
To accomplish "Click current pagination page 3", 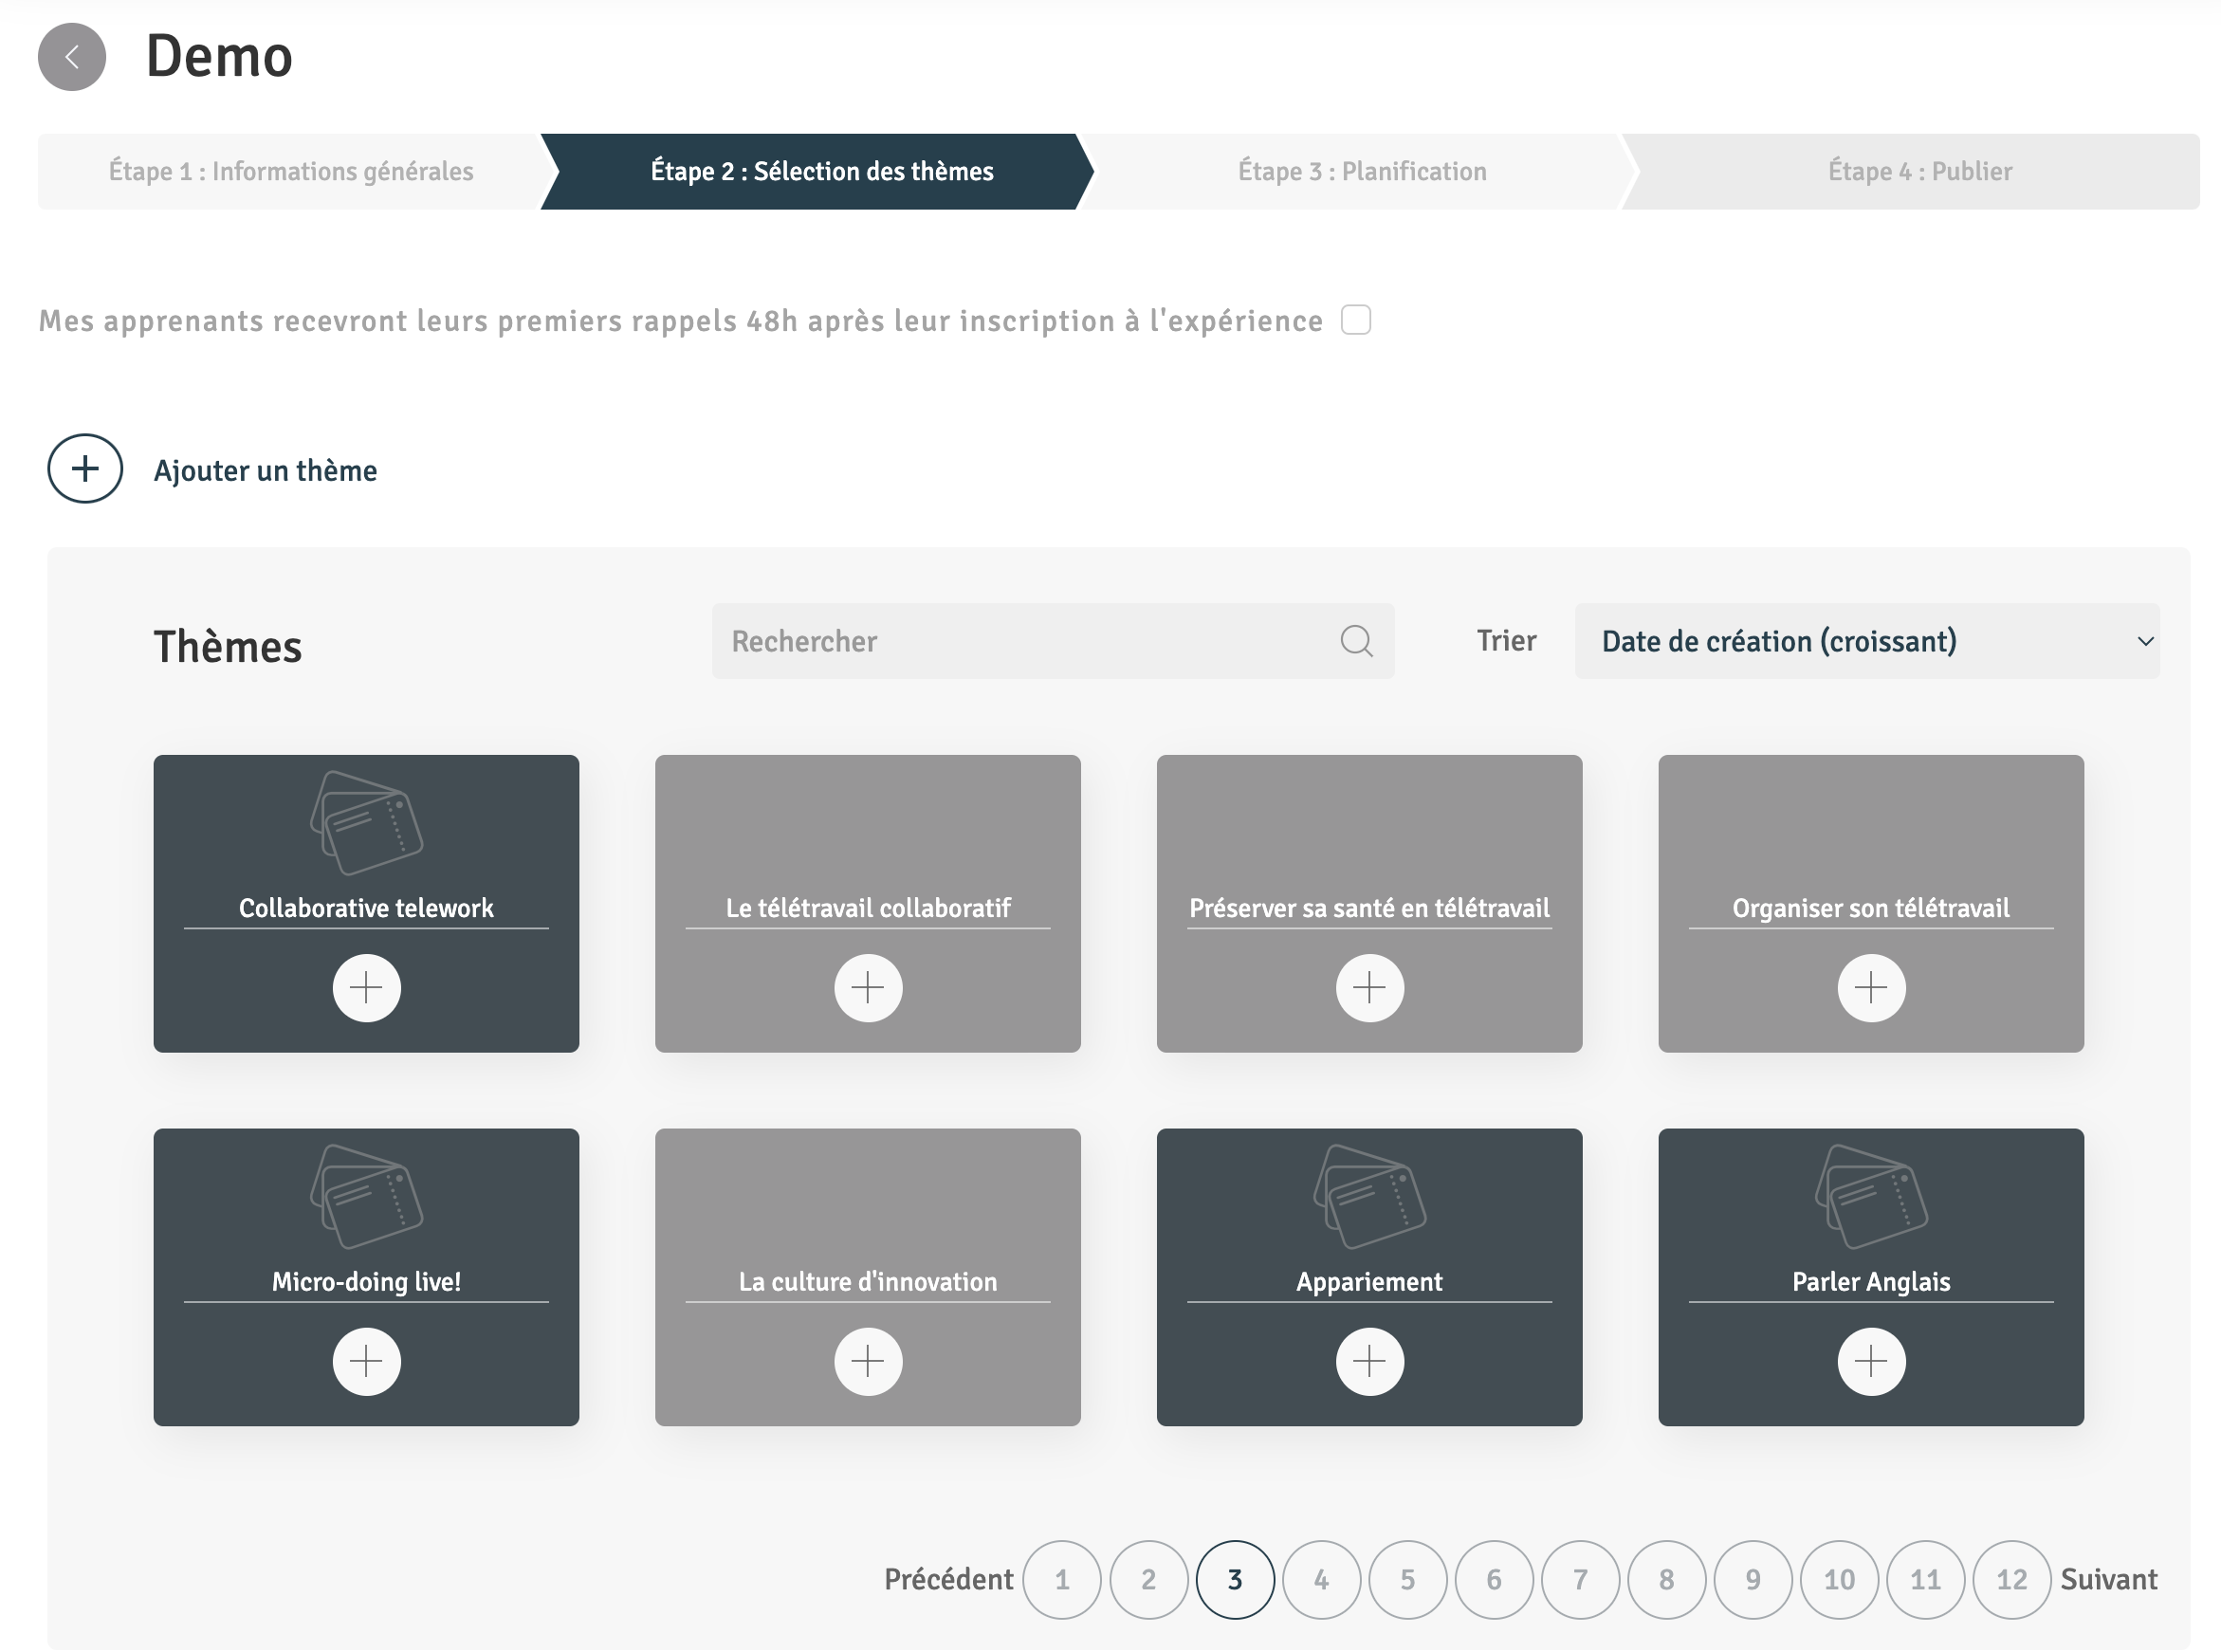I will pos(1235,1580).
